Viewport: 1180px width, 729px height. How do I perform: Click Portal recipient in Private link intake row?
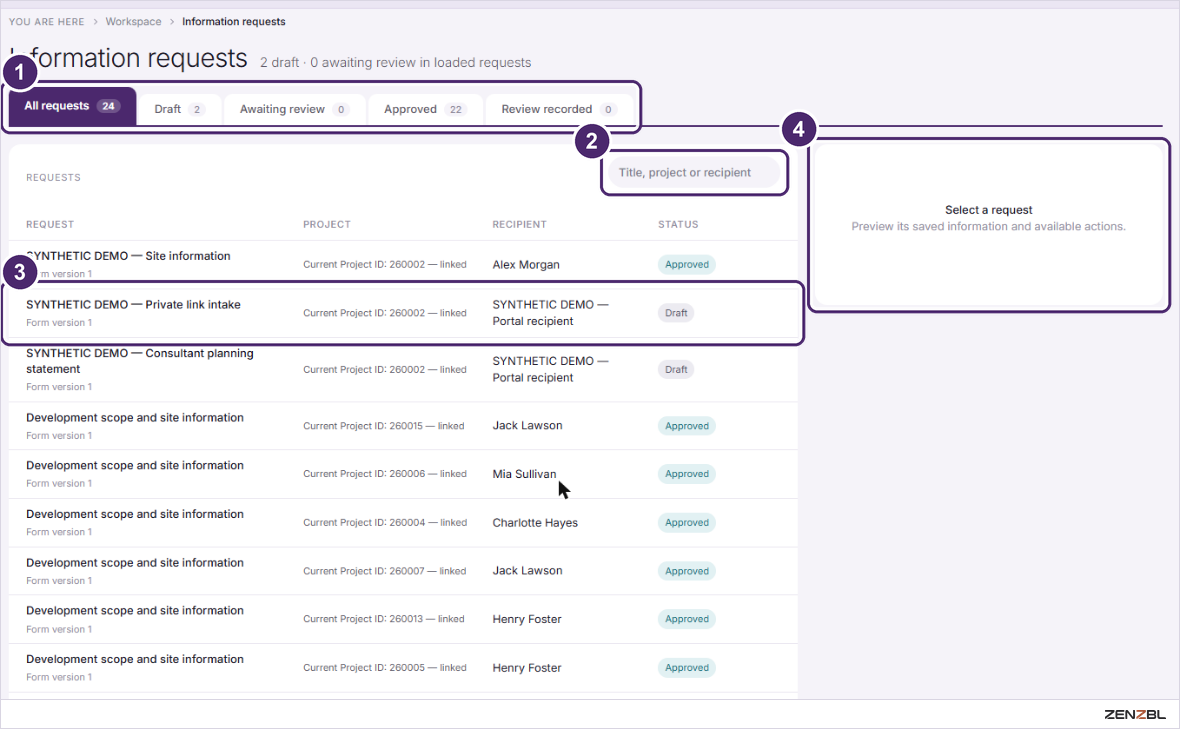(x=550, y=313)
